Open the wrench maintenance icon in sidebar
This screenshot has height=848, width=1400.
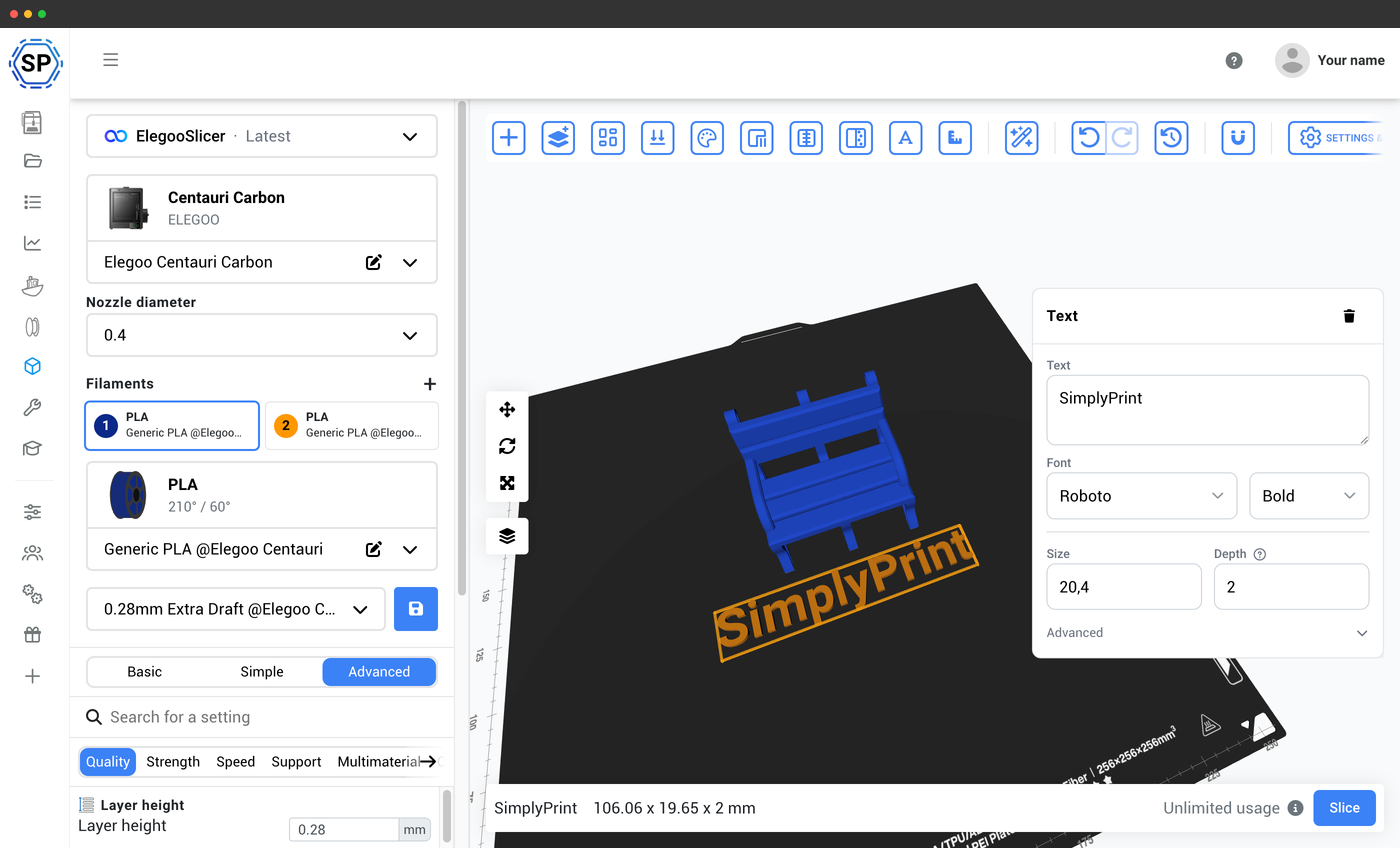tap(32, 407)
